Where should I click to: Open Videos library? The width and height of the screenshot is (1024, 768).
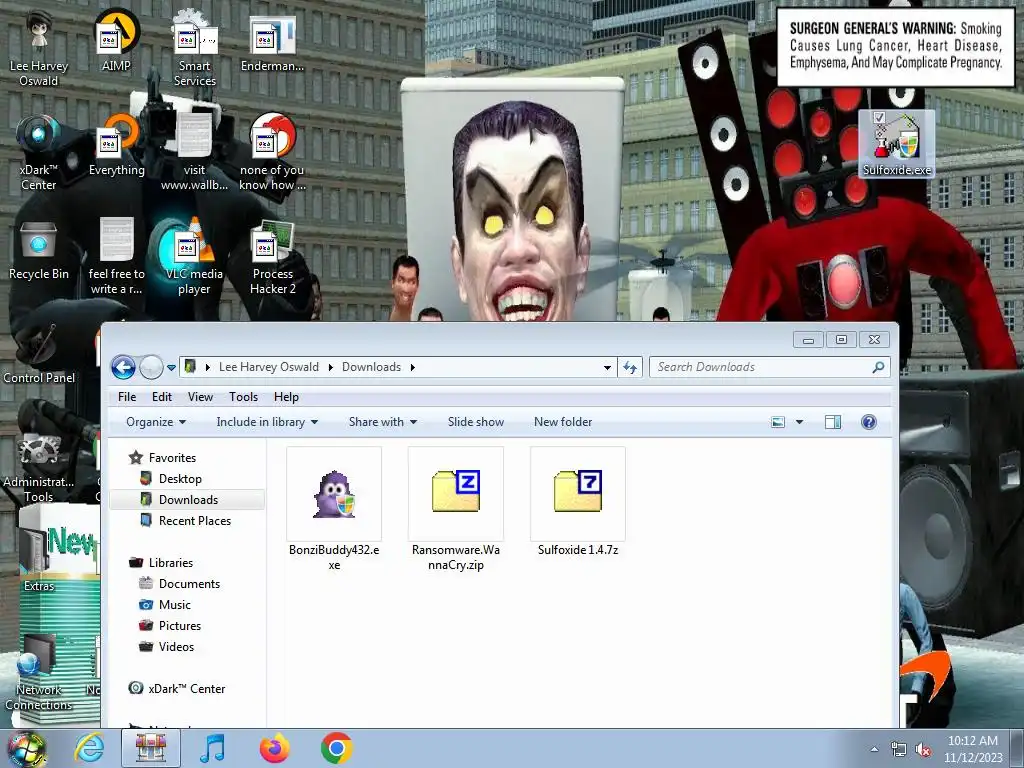tap(176, 647)
